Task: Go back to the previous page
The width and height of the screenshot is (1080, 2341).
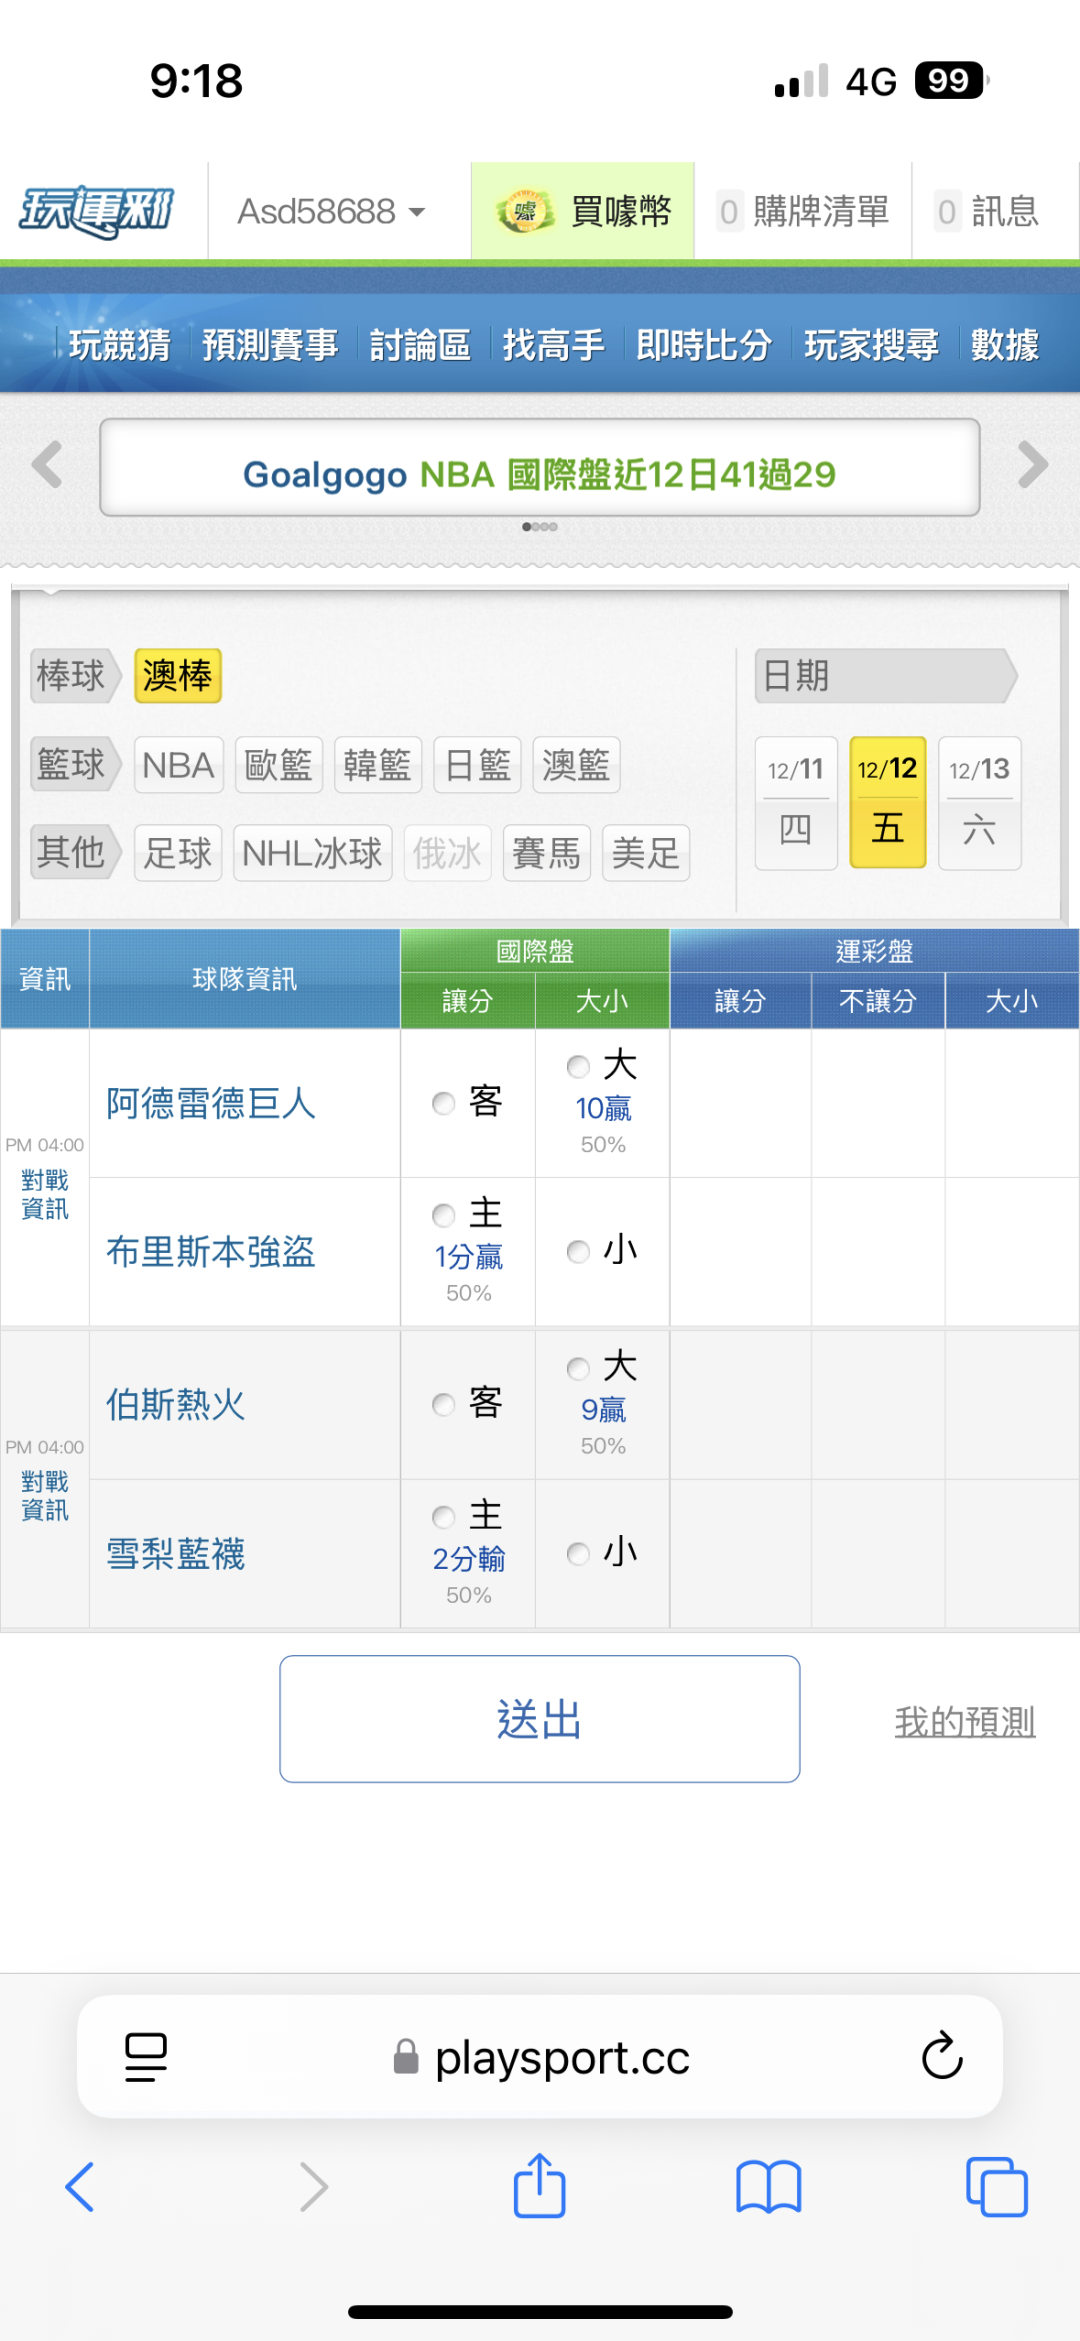Action: pyautogui.click(x=80, y=2186)
